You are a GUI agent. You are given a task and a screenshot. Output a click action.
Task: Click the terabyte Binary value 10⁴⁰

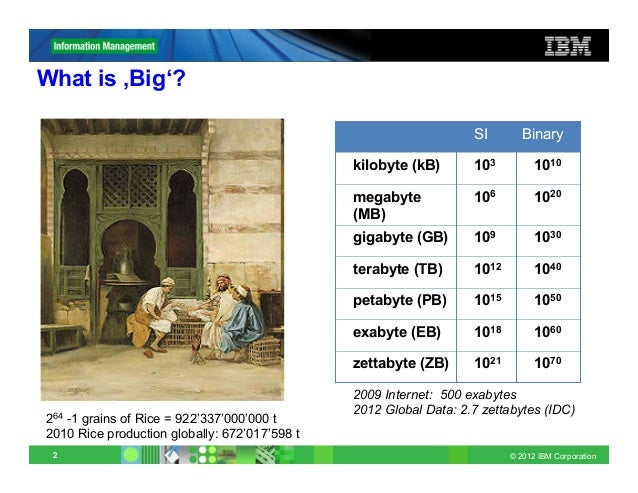[x=548, y=268]
